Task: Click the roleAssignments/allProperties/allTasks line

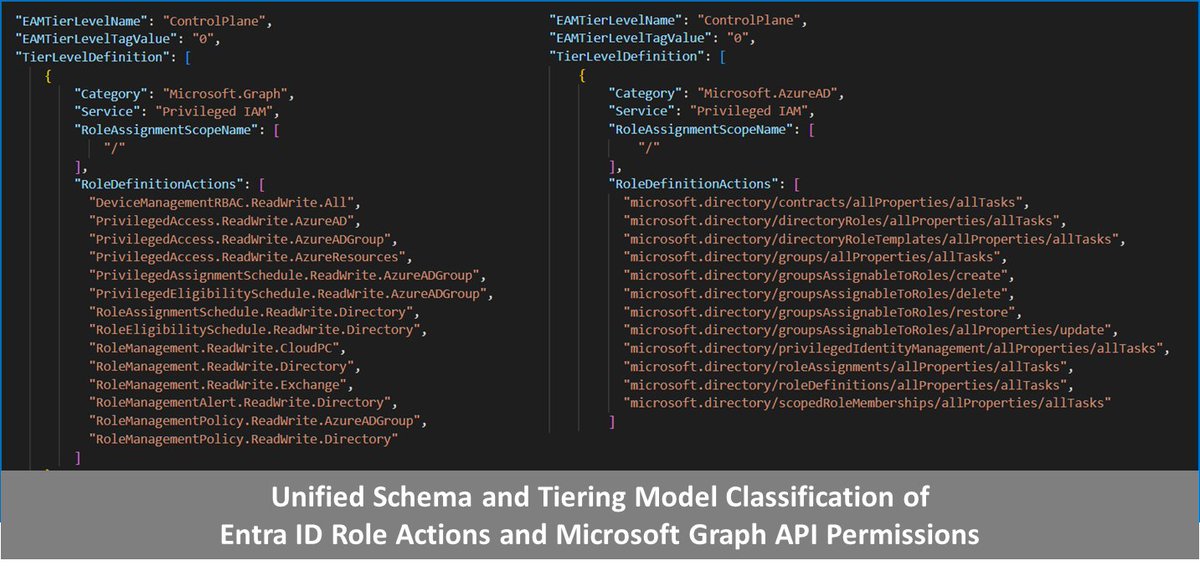Action: [850, 366]
